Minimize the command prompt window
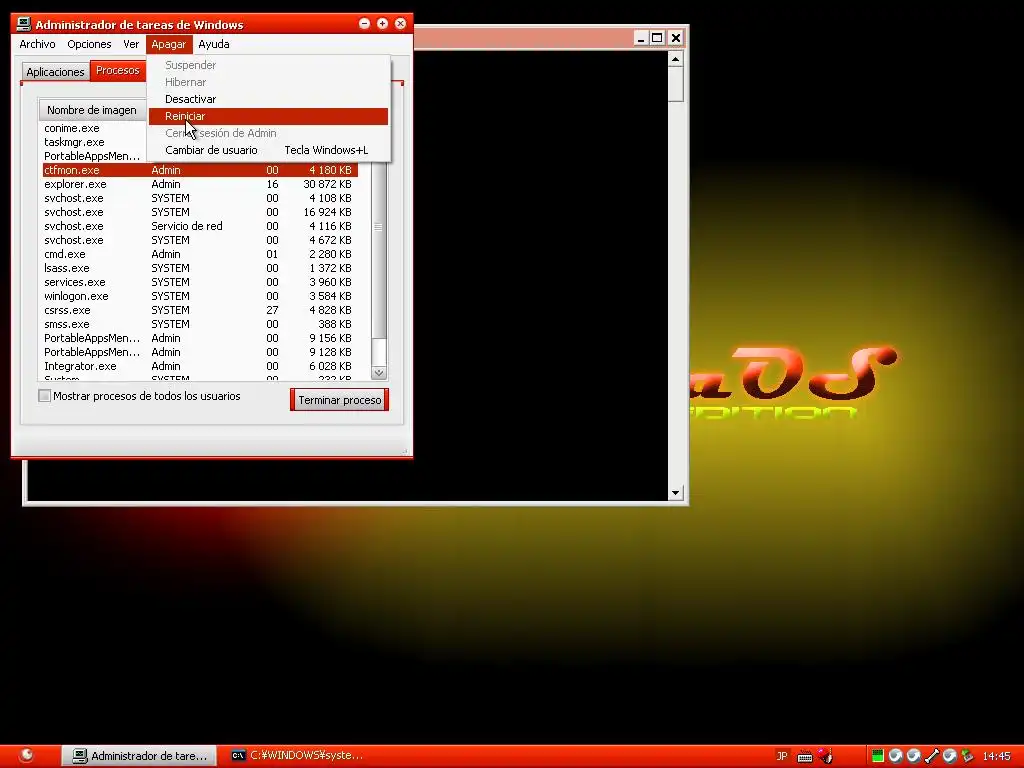Viewport: 1024px width, 768px height. [641, 39]
